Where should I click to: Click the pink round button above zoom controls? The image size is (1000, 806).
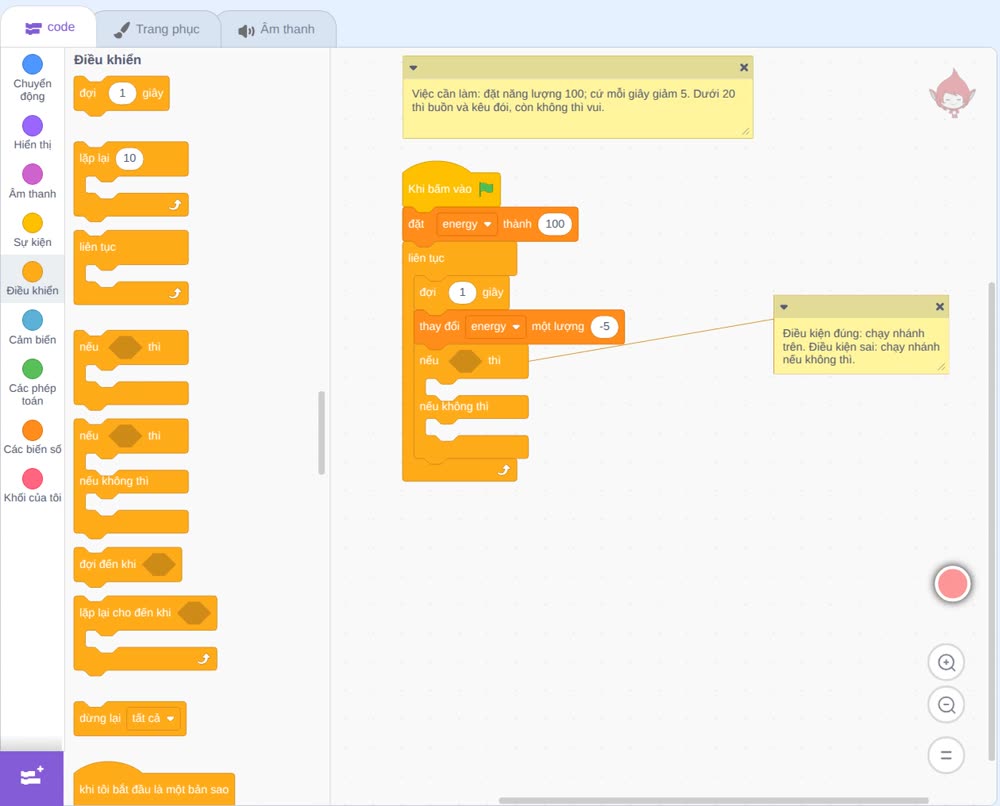(x=952, y=583)
